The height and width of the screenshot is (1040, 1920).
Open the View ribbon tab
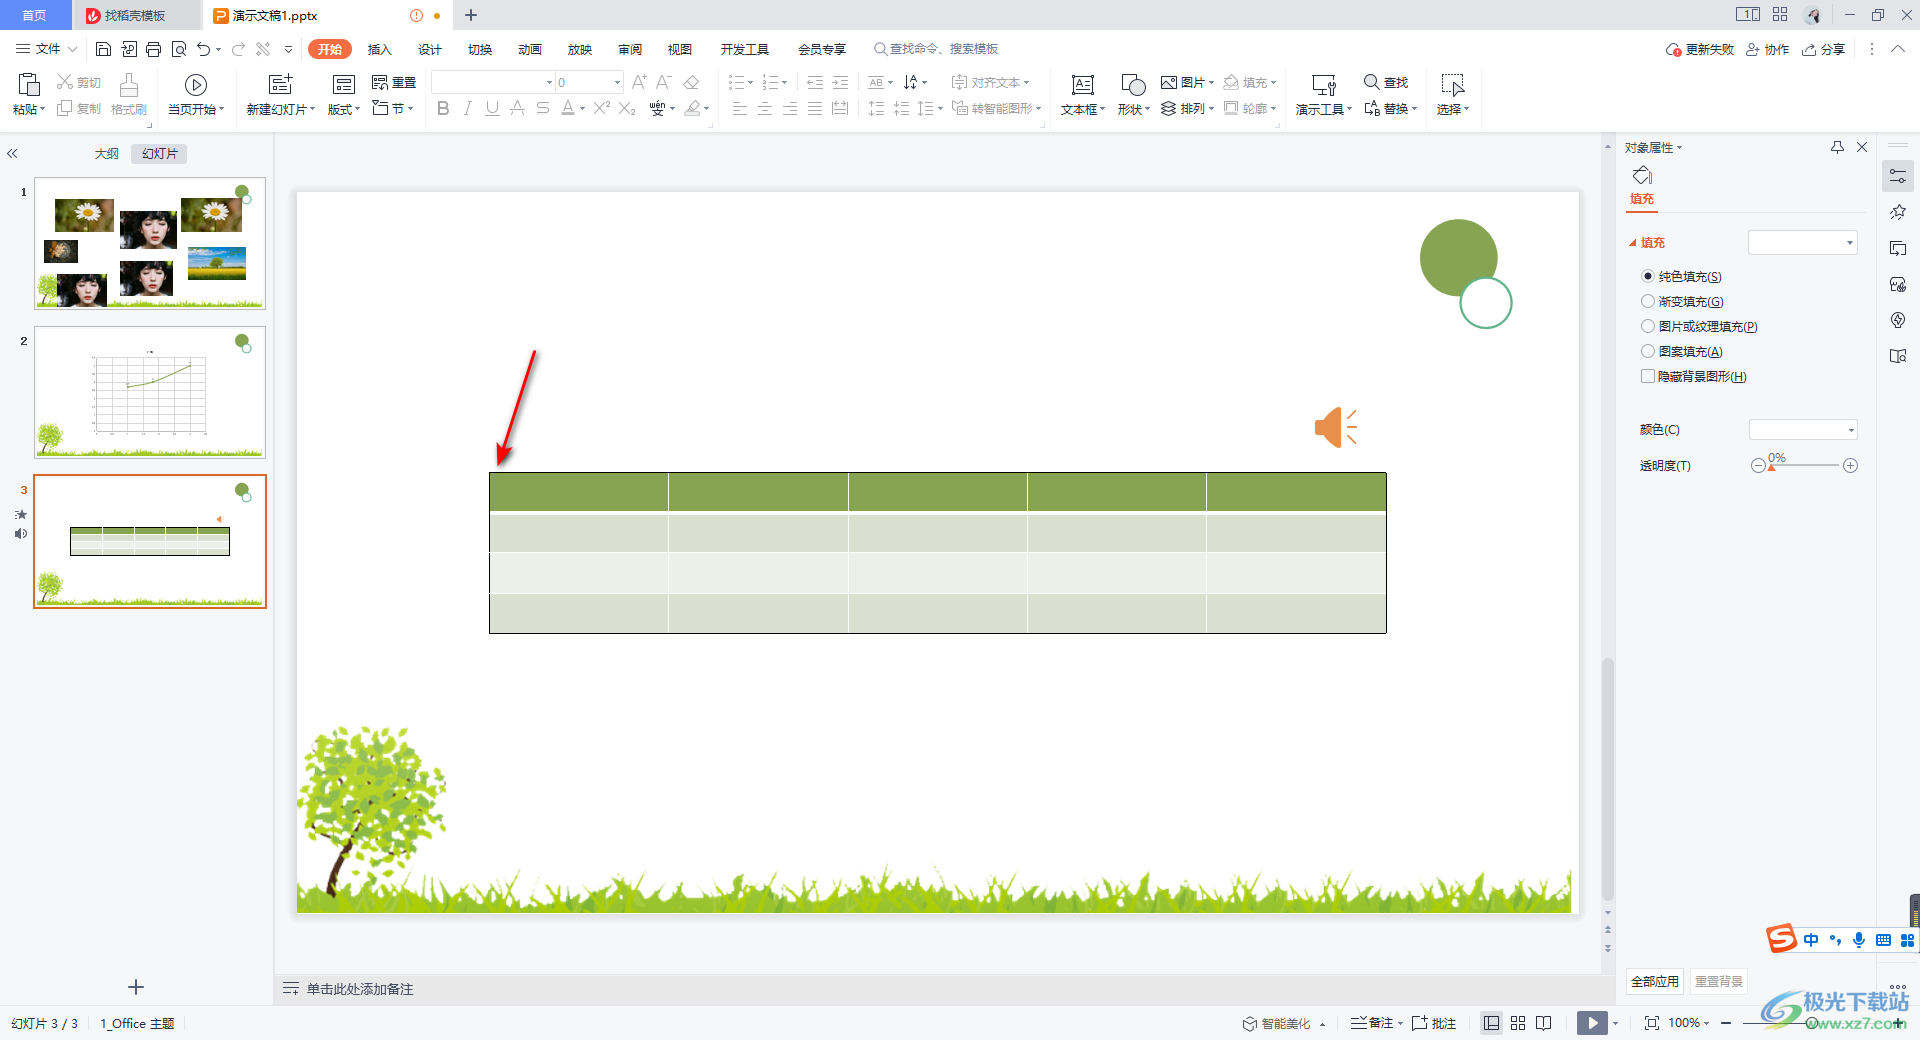(679, 49)
